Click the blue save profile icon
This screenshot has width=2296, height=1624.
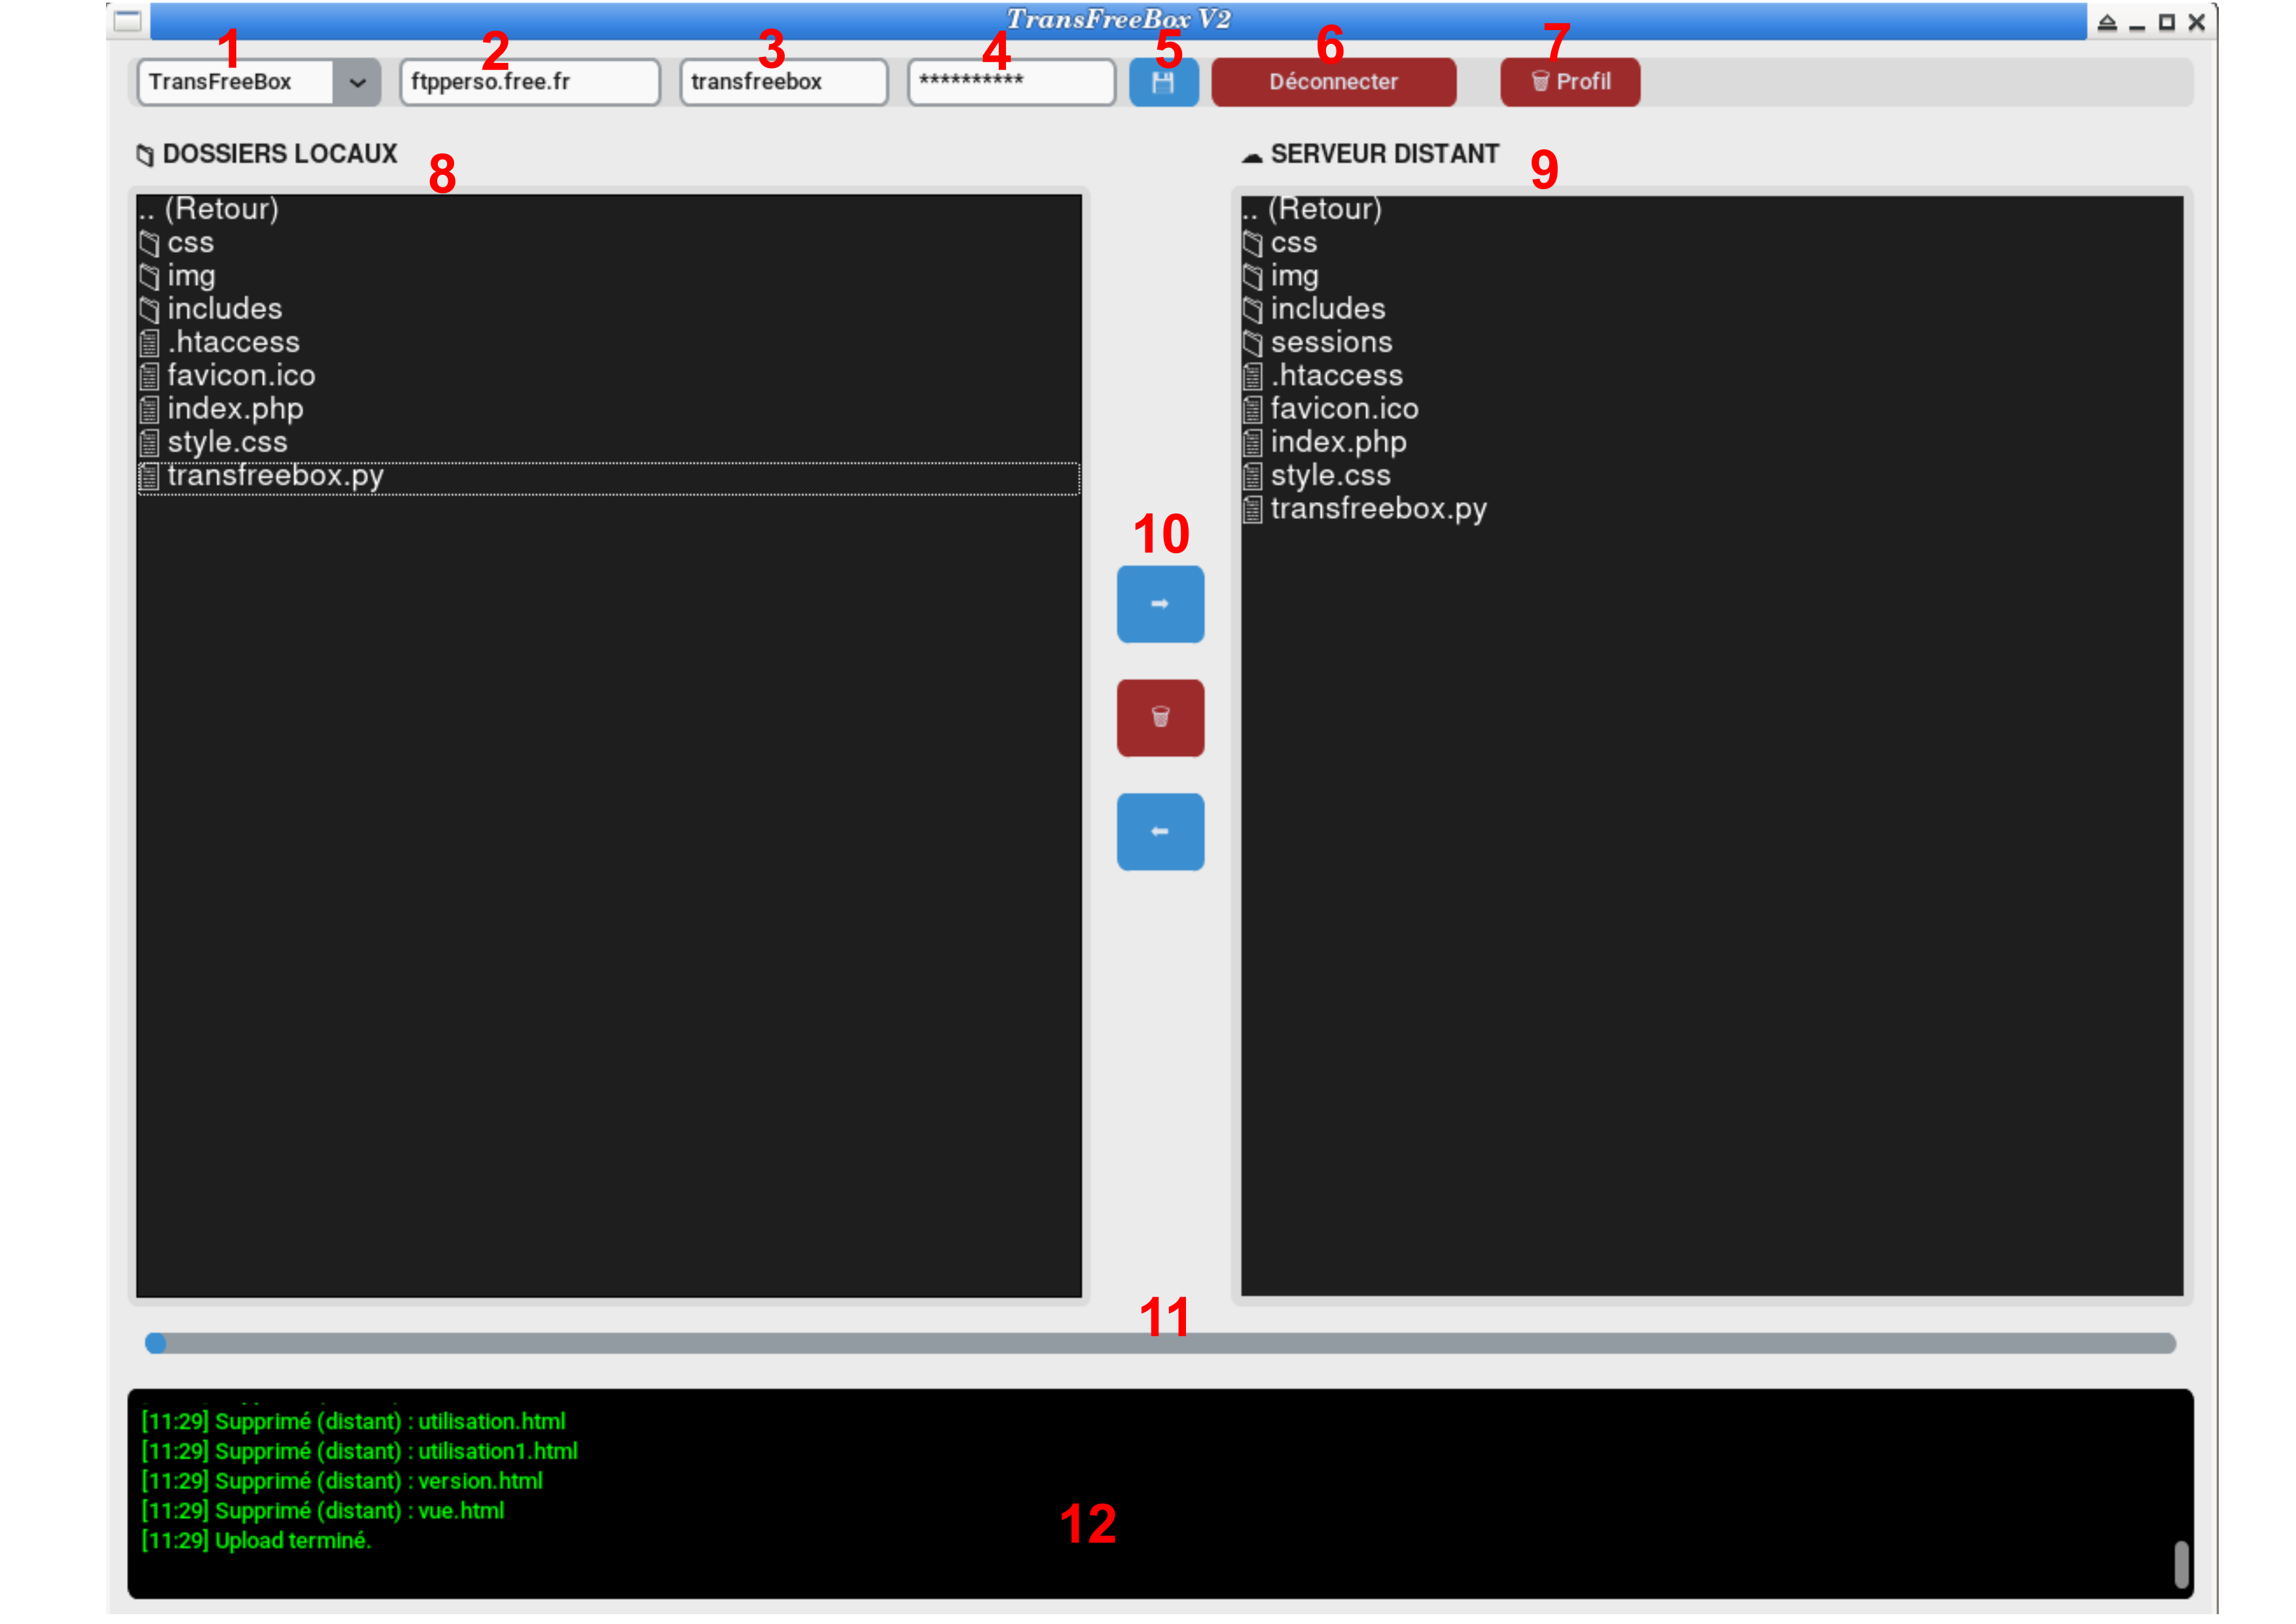click(1163, 82)
